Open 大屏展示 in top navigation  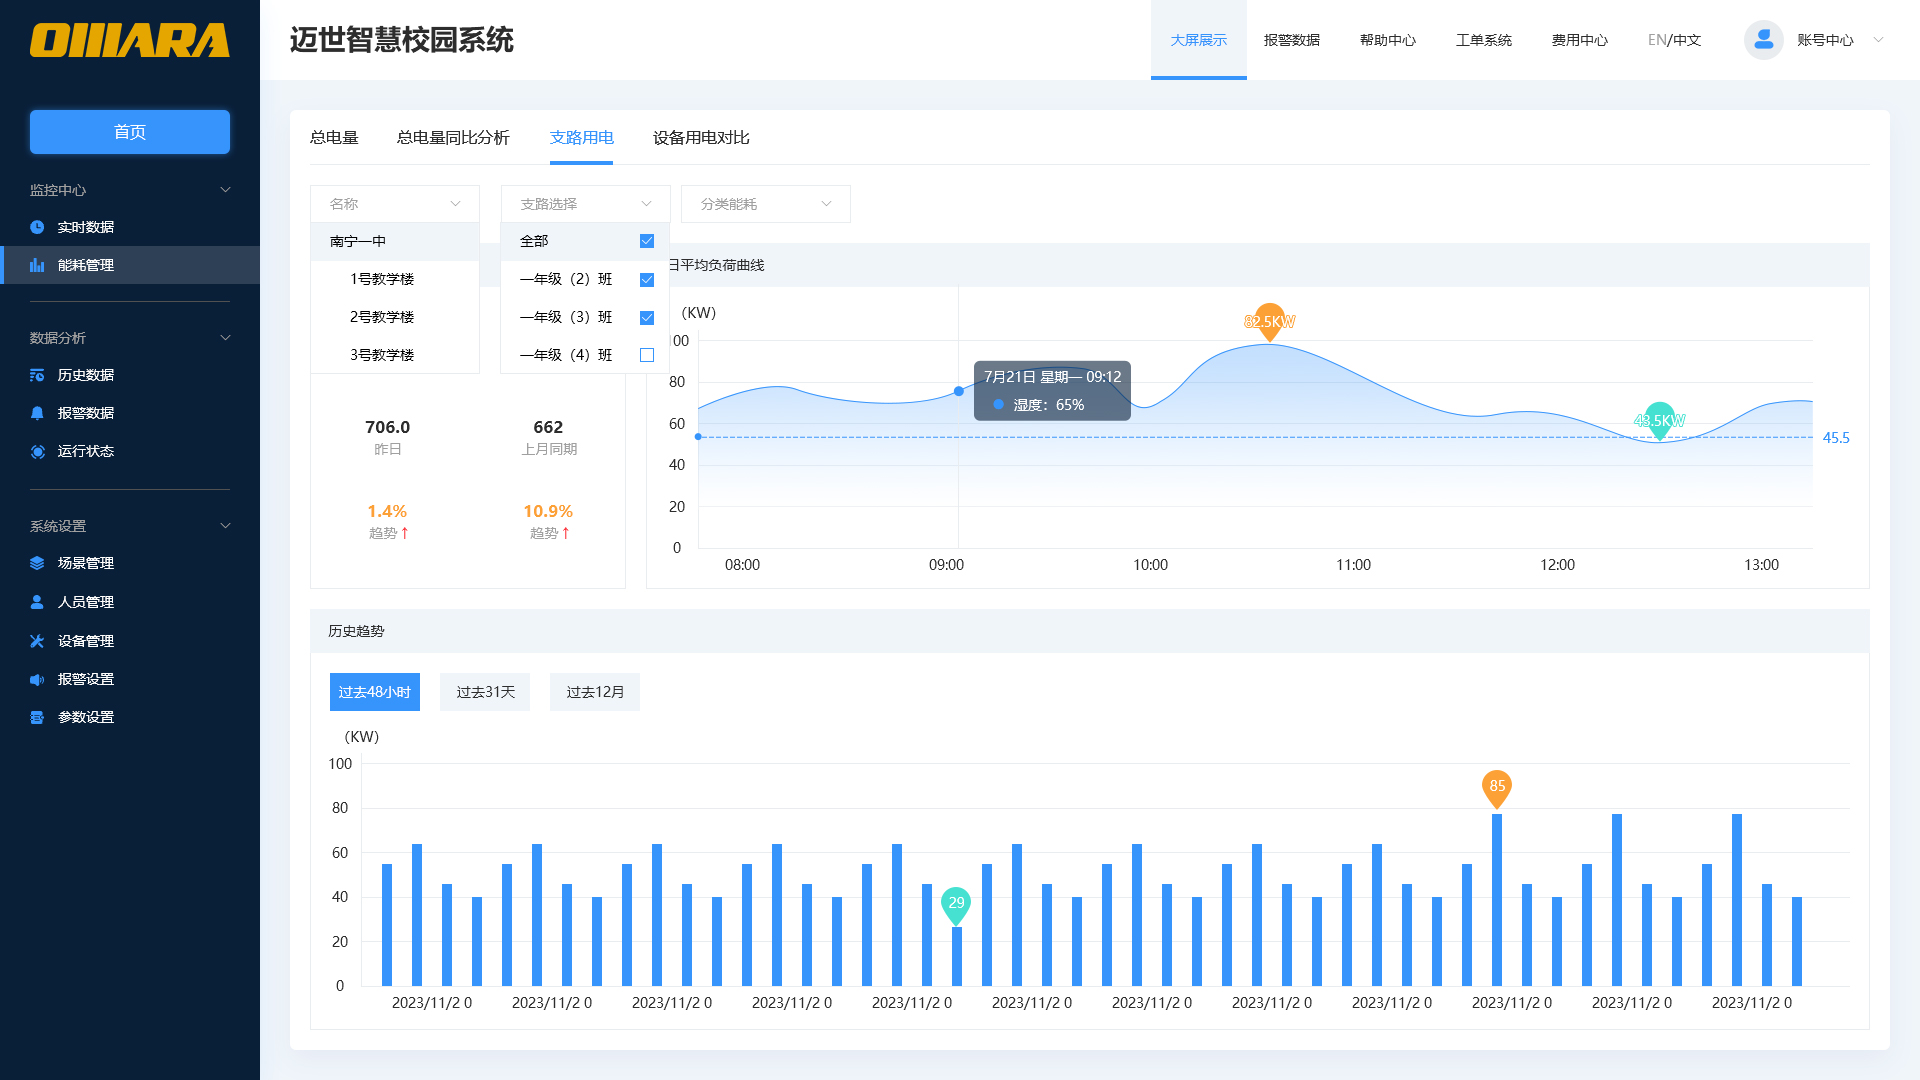point(1198,40)
